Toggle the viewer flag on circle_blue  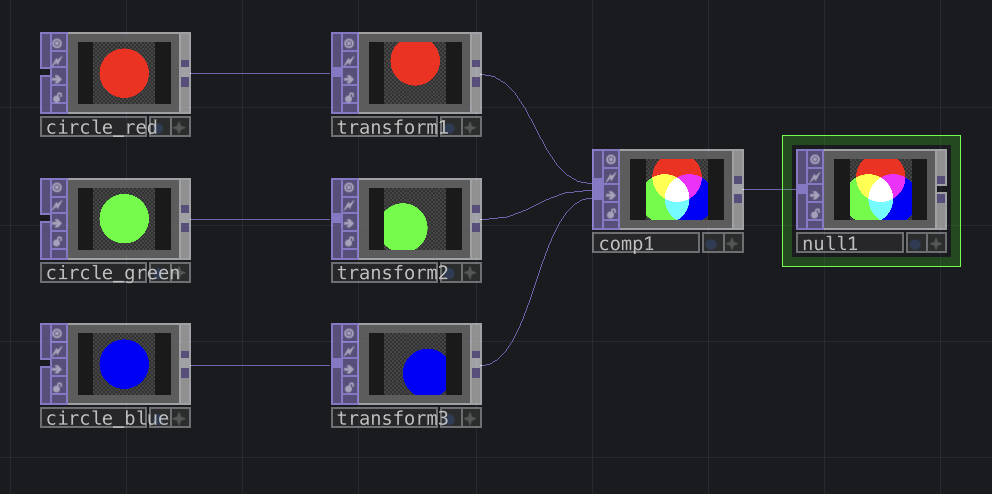click(58, 333)
